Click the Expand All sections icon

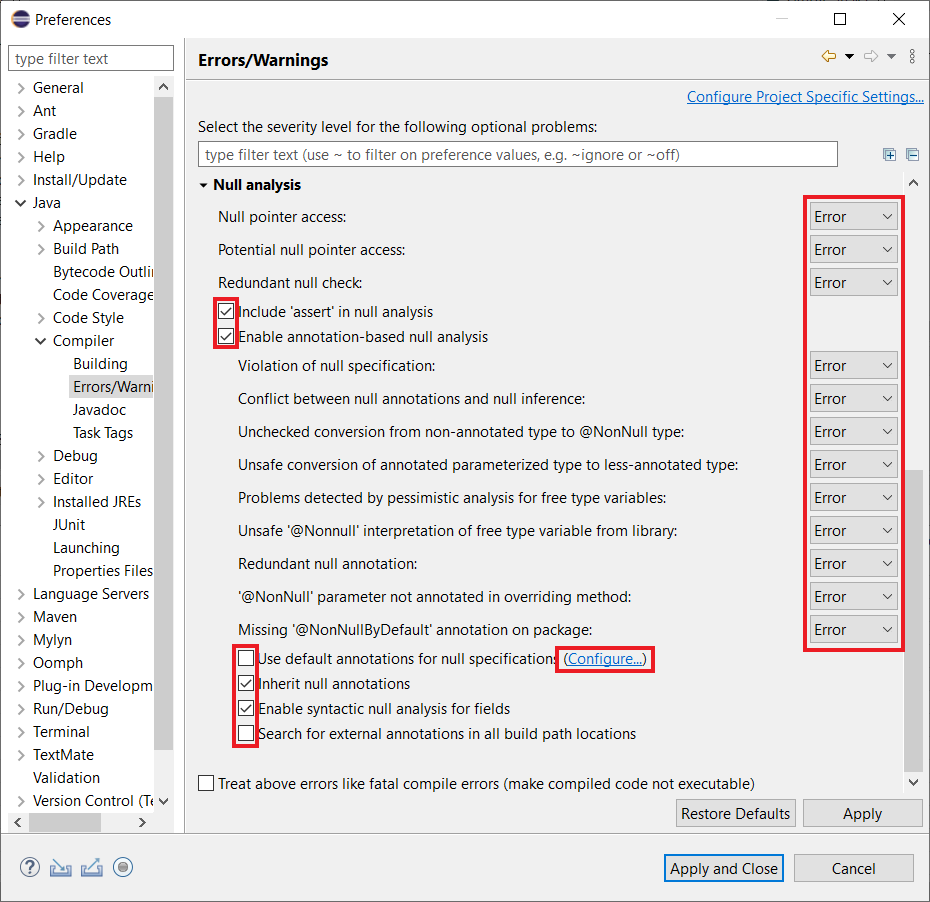point(889,154)
